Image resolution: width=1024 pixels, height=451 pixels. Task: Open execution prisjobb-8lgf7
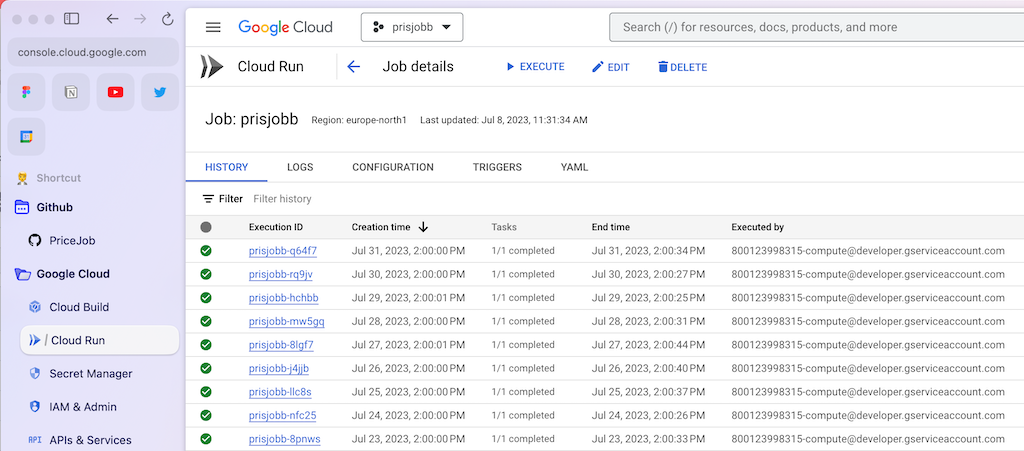[281, 345]
